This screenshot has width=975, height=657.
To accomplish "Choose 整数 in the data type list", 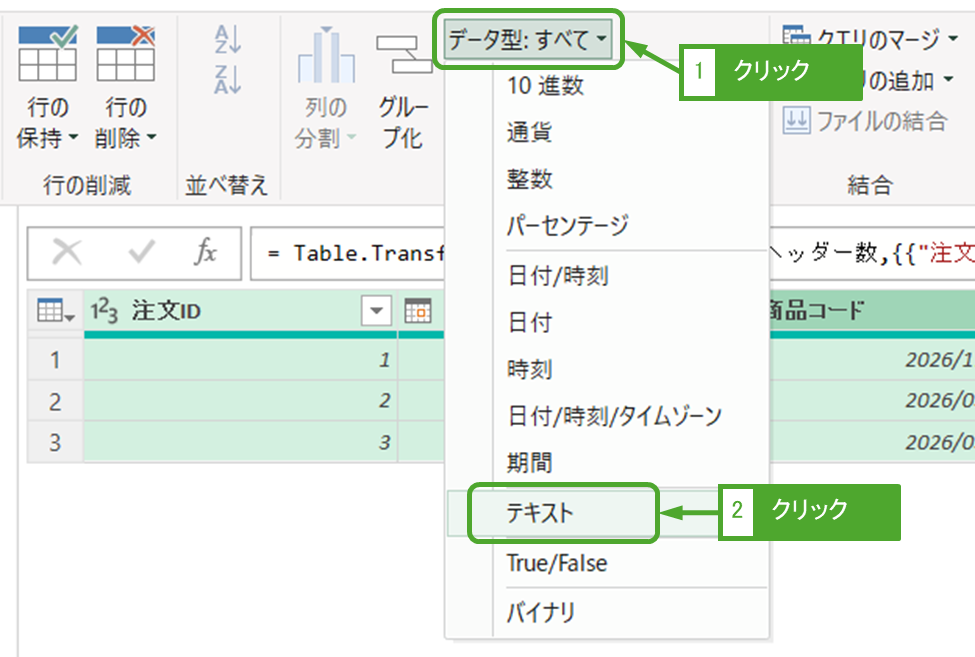I will point(530,179).
